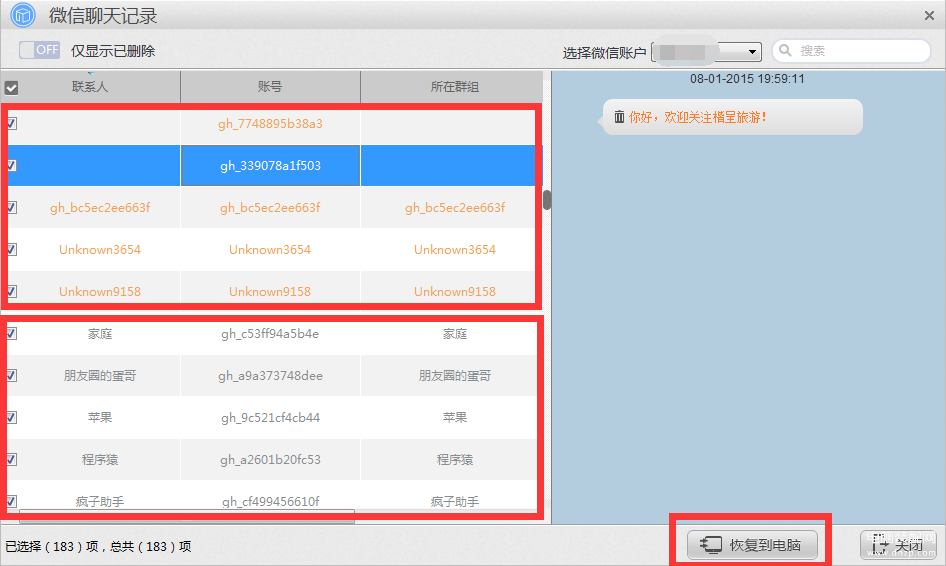Select 疯子助手 in 所在群组 column

[x=455, y=501]
